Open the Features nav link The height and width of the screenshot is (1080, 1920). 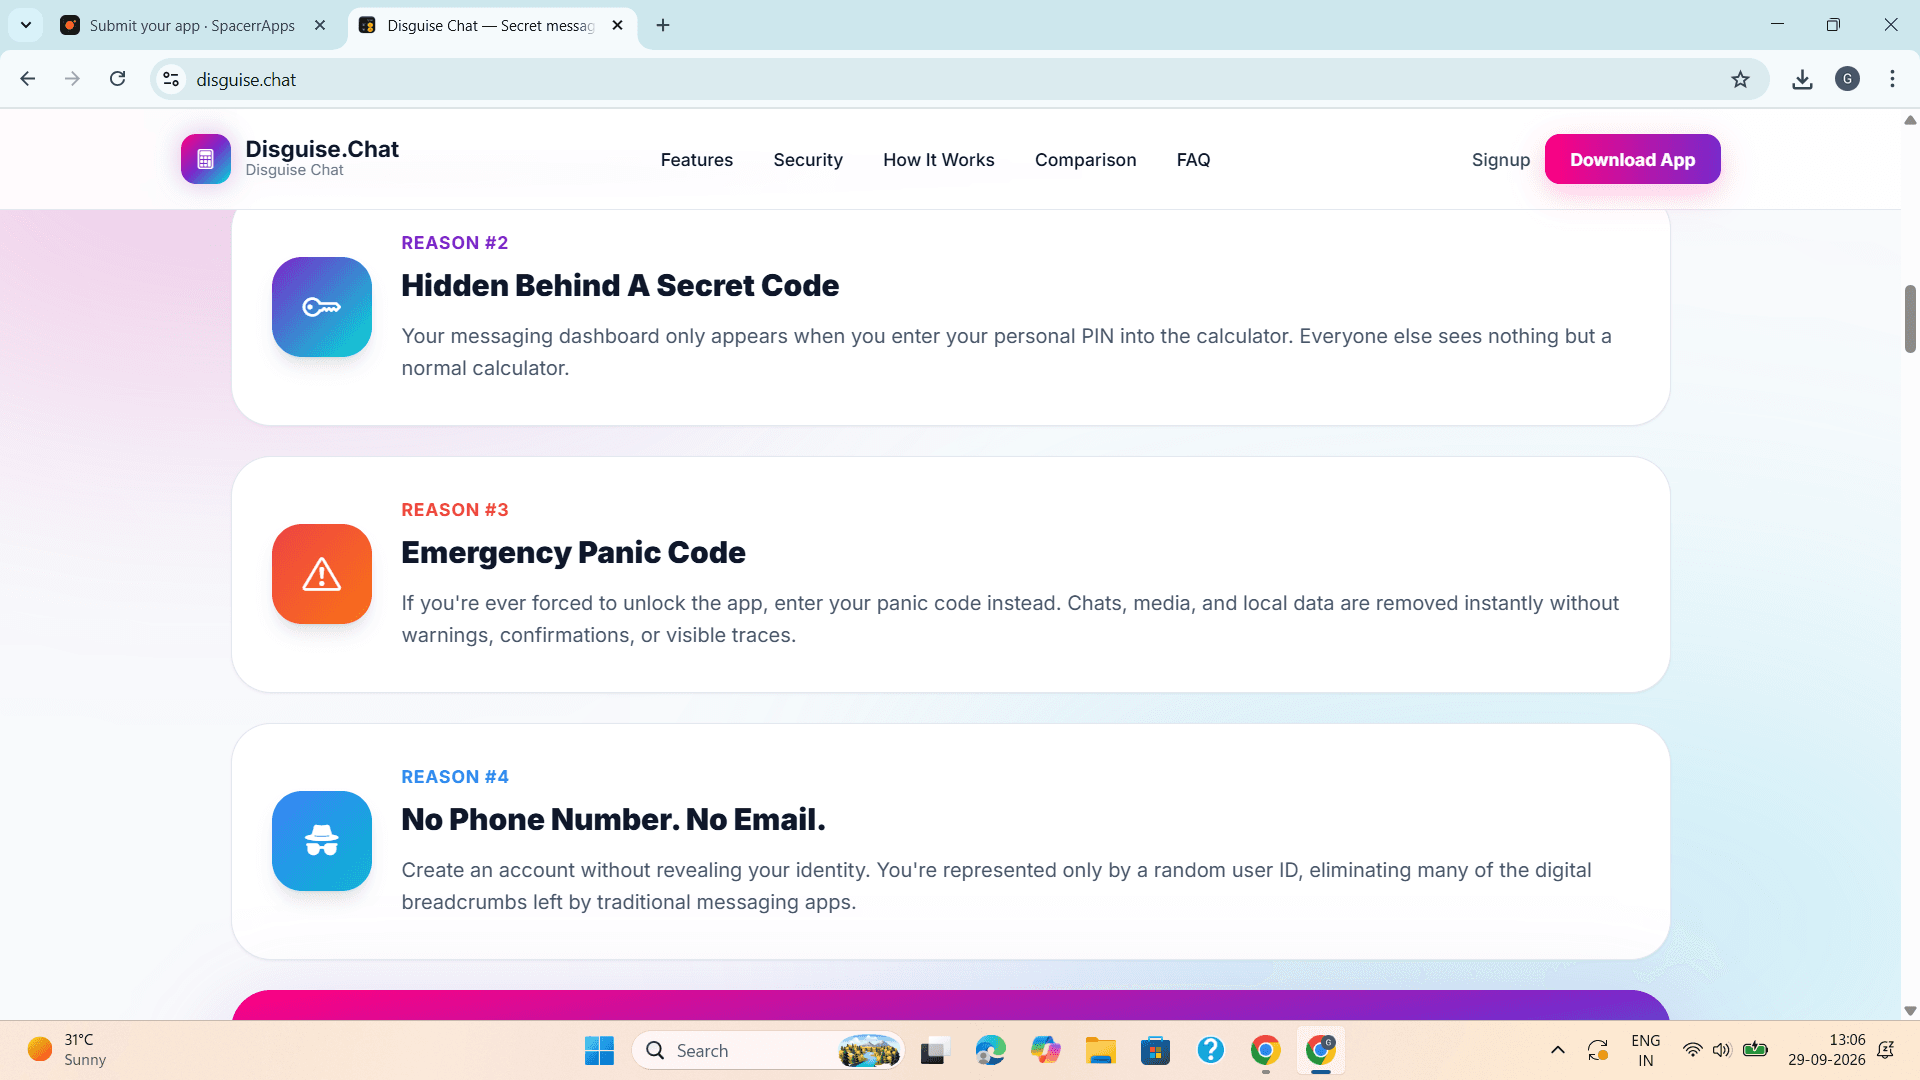[696, 160]
